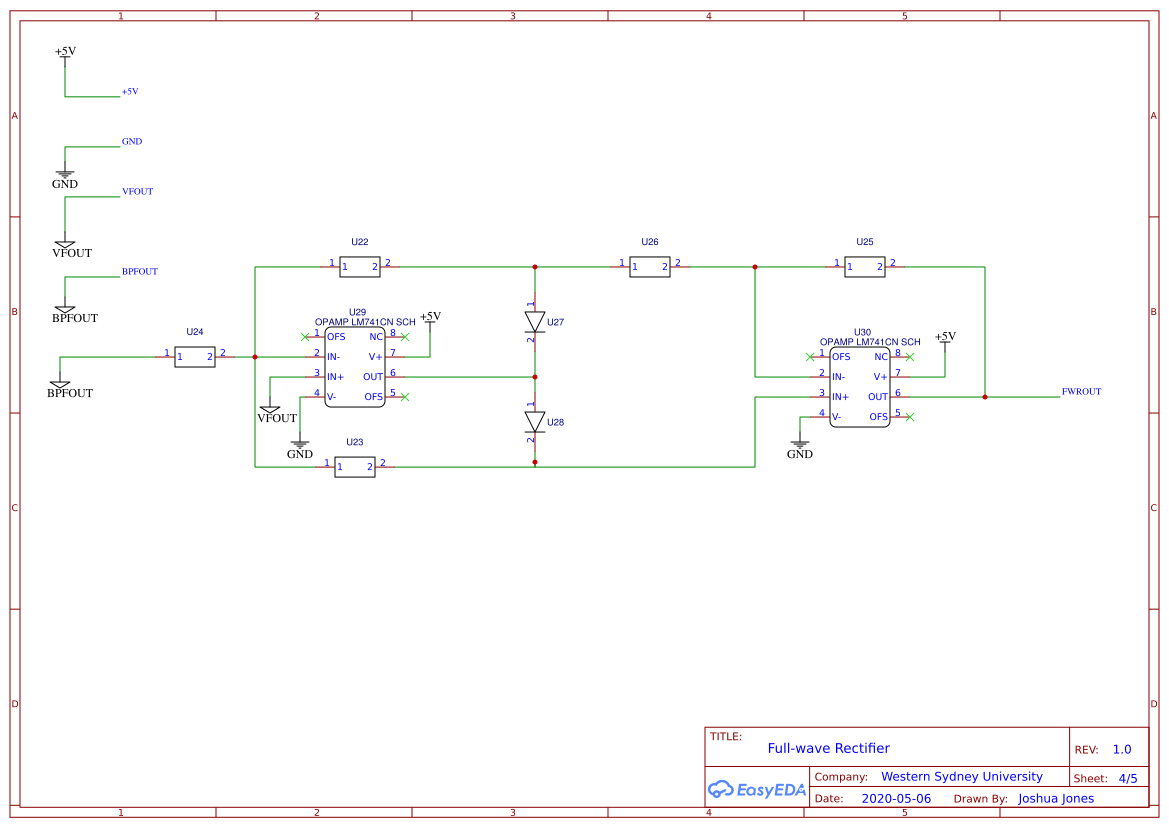Viewport: 1169px width, 828px height.
Task: Click the junction dot between U26 and U25
Action: coord(754,267)
